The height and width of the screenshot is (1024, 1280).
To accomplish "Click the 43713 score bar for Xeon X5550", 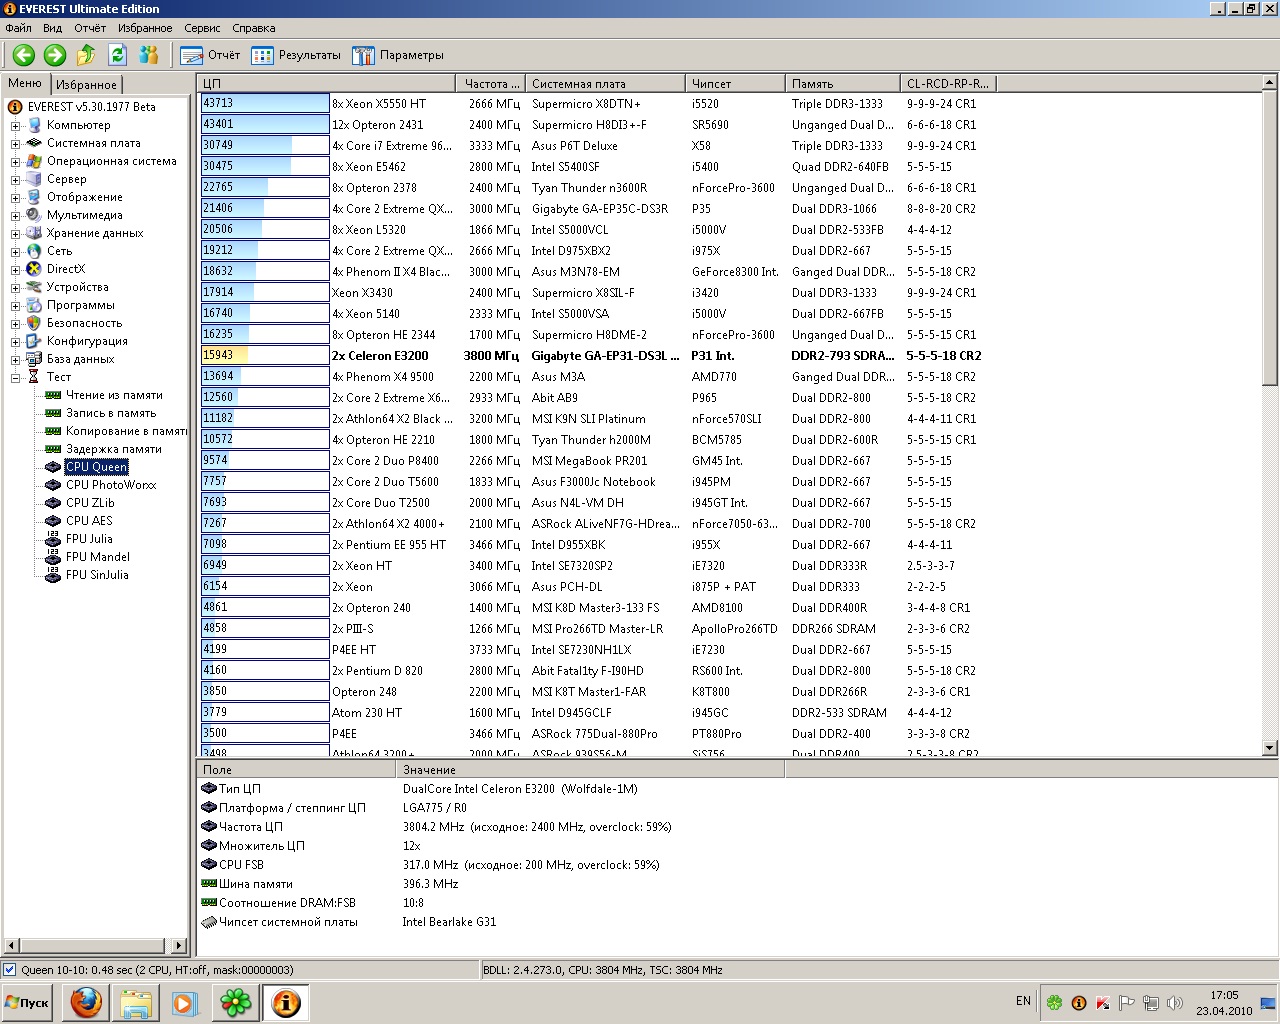I will click(265, 104).
